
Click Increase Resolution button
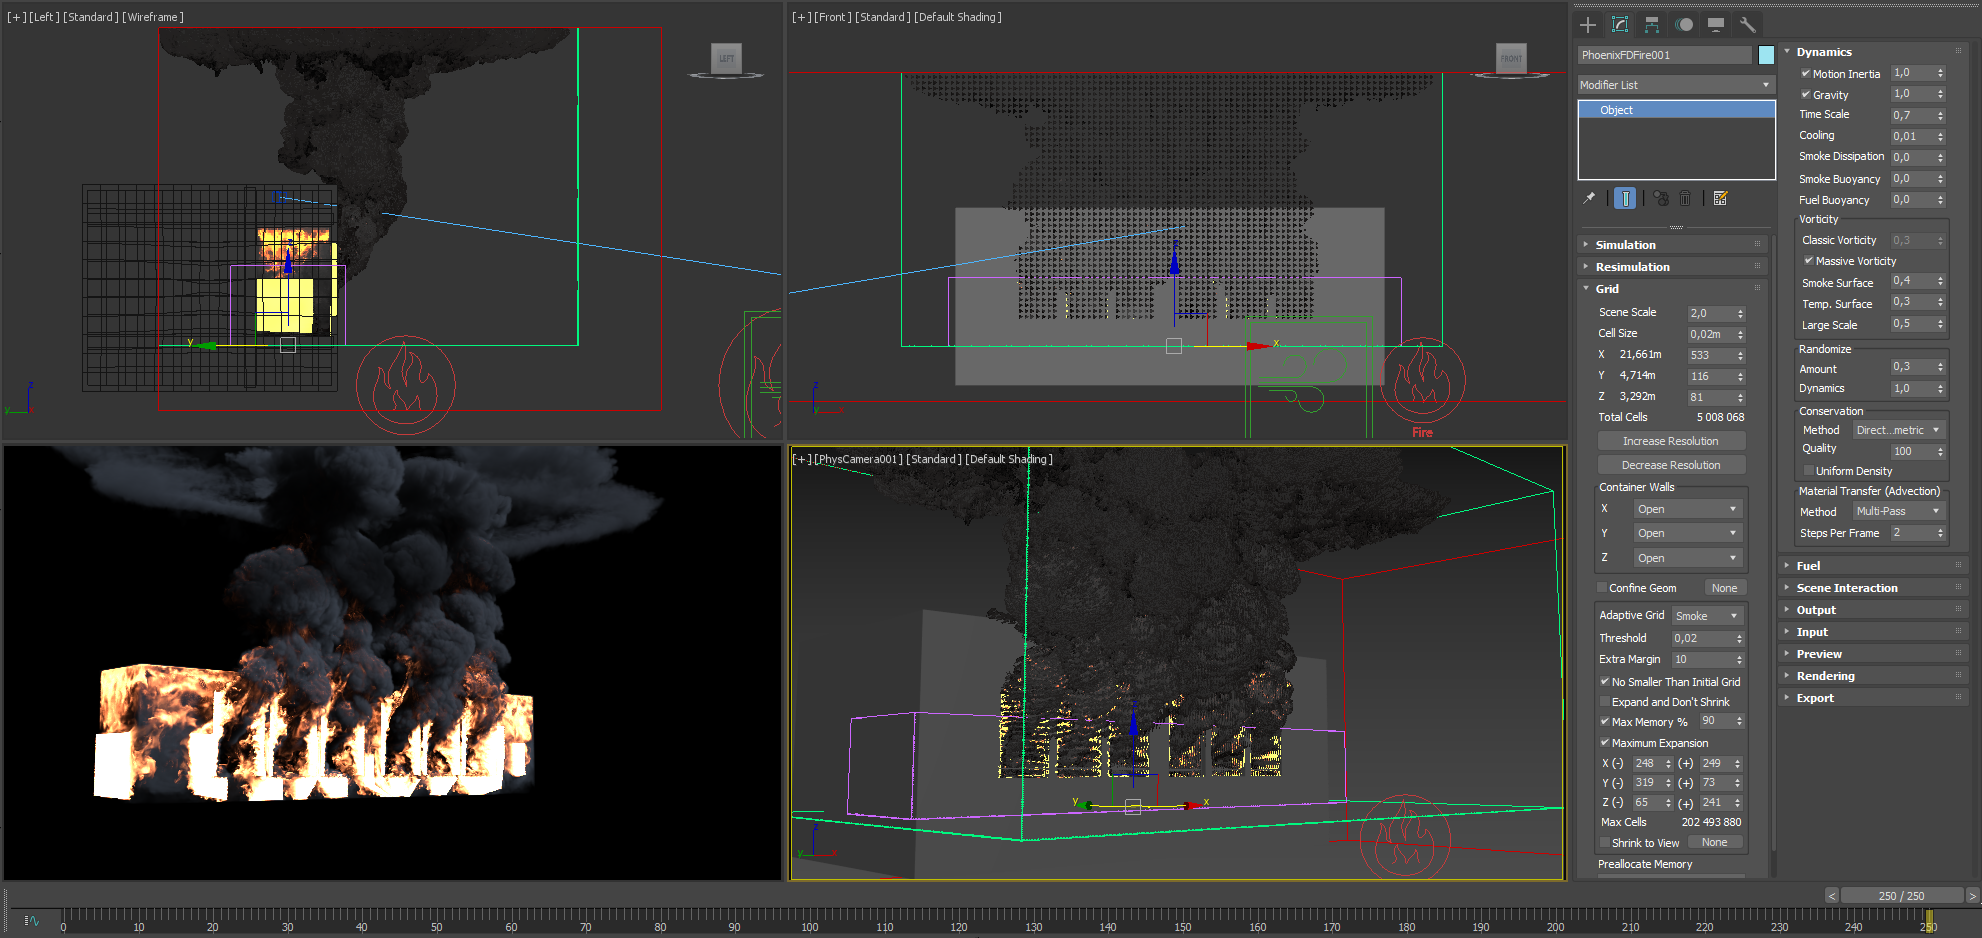tap(1671, 441)
